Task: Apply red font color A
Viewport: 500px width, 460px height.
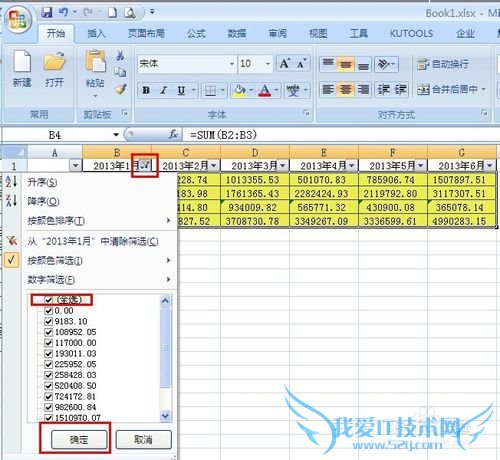Action: [265, 90]
